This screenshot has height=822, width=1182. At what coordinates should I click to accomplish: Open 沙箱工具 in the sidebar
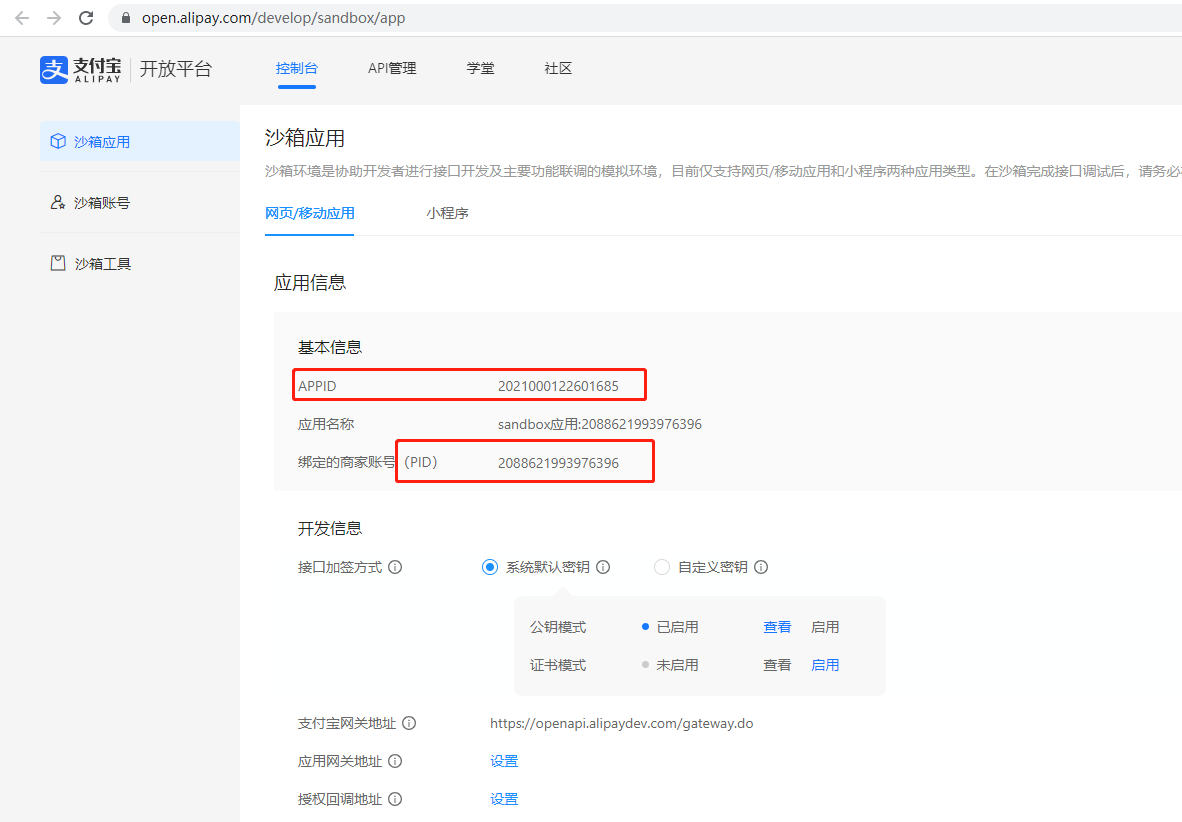click(x=139, y=263)
